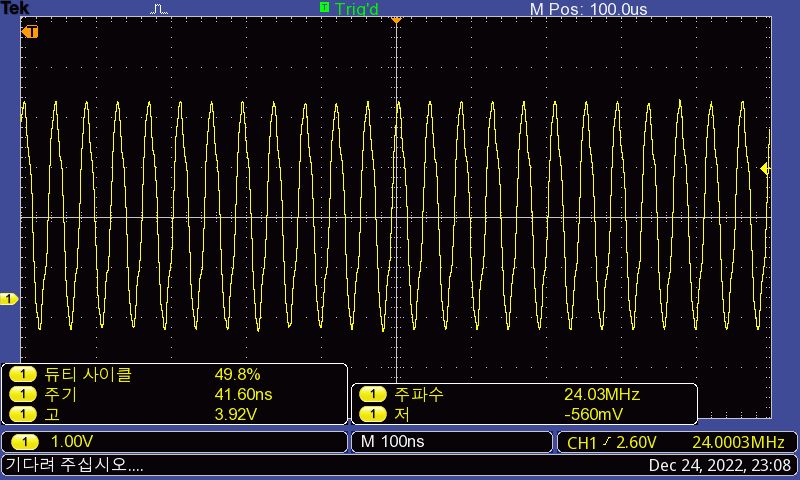Click the rising edge trigger slope icon
Viewport: 800px width, 480px height.
(606, 442)
